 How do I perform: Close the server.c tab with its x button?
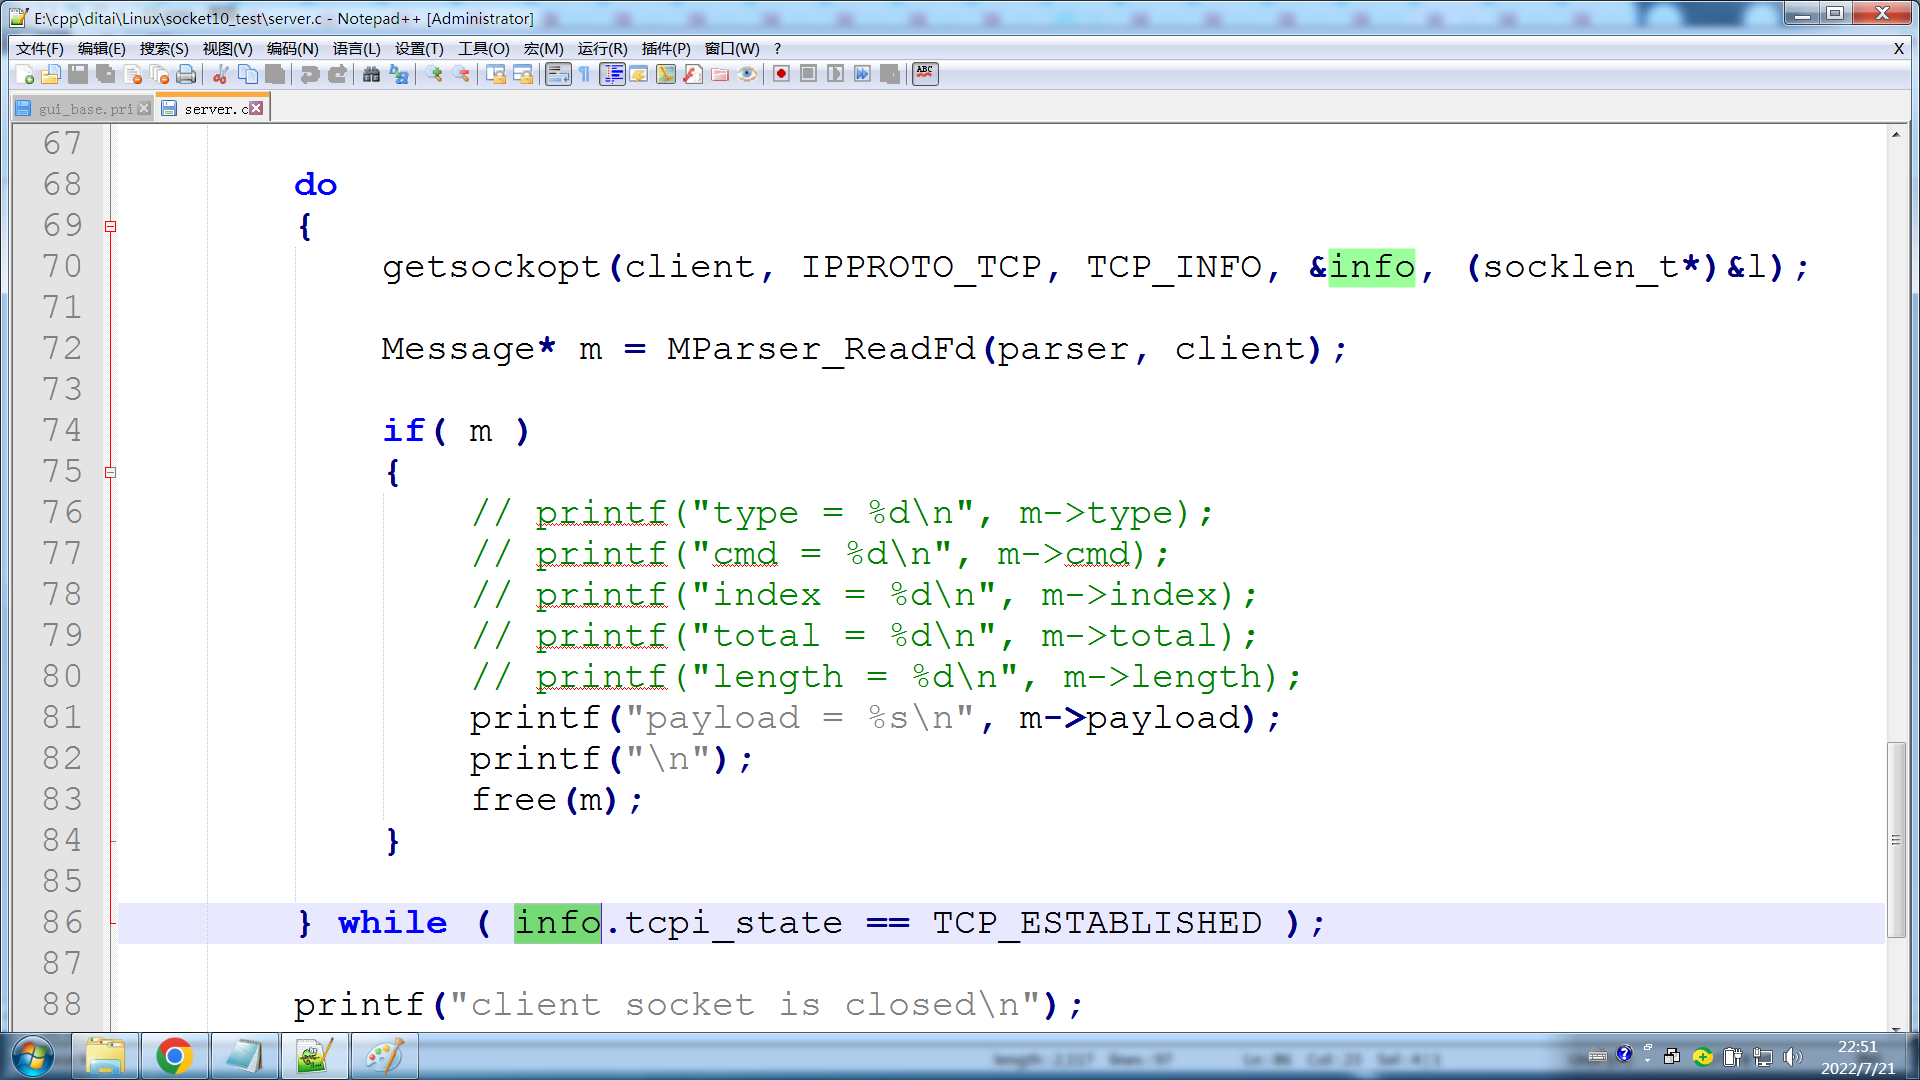click(x=258, y=106)
